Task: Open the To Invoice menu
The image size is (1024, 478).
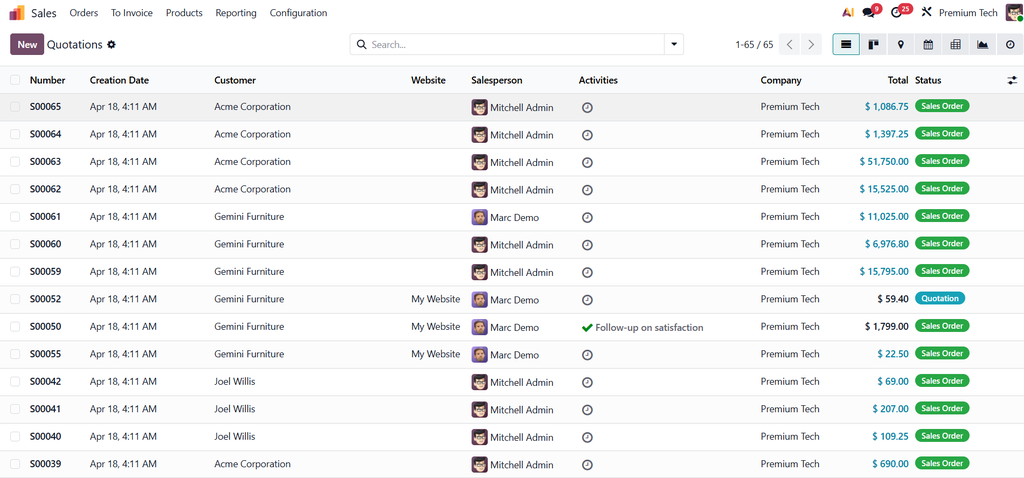Action: click(131, 13)
